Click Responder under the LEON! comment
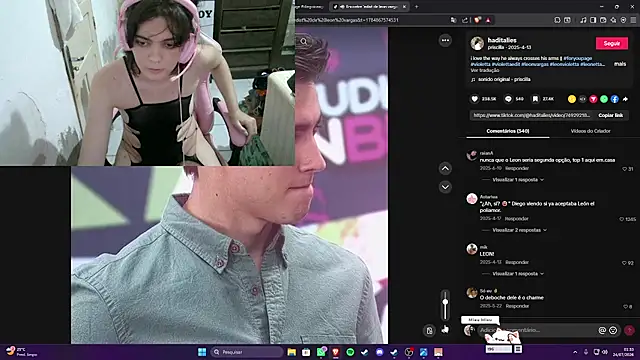 coord(517,262)
